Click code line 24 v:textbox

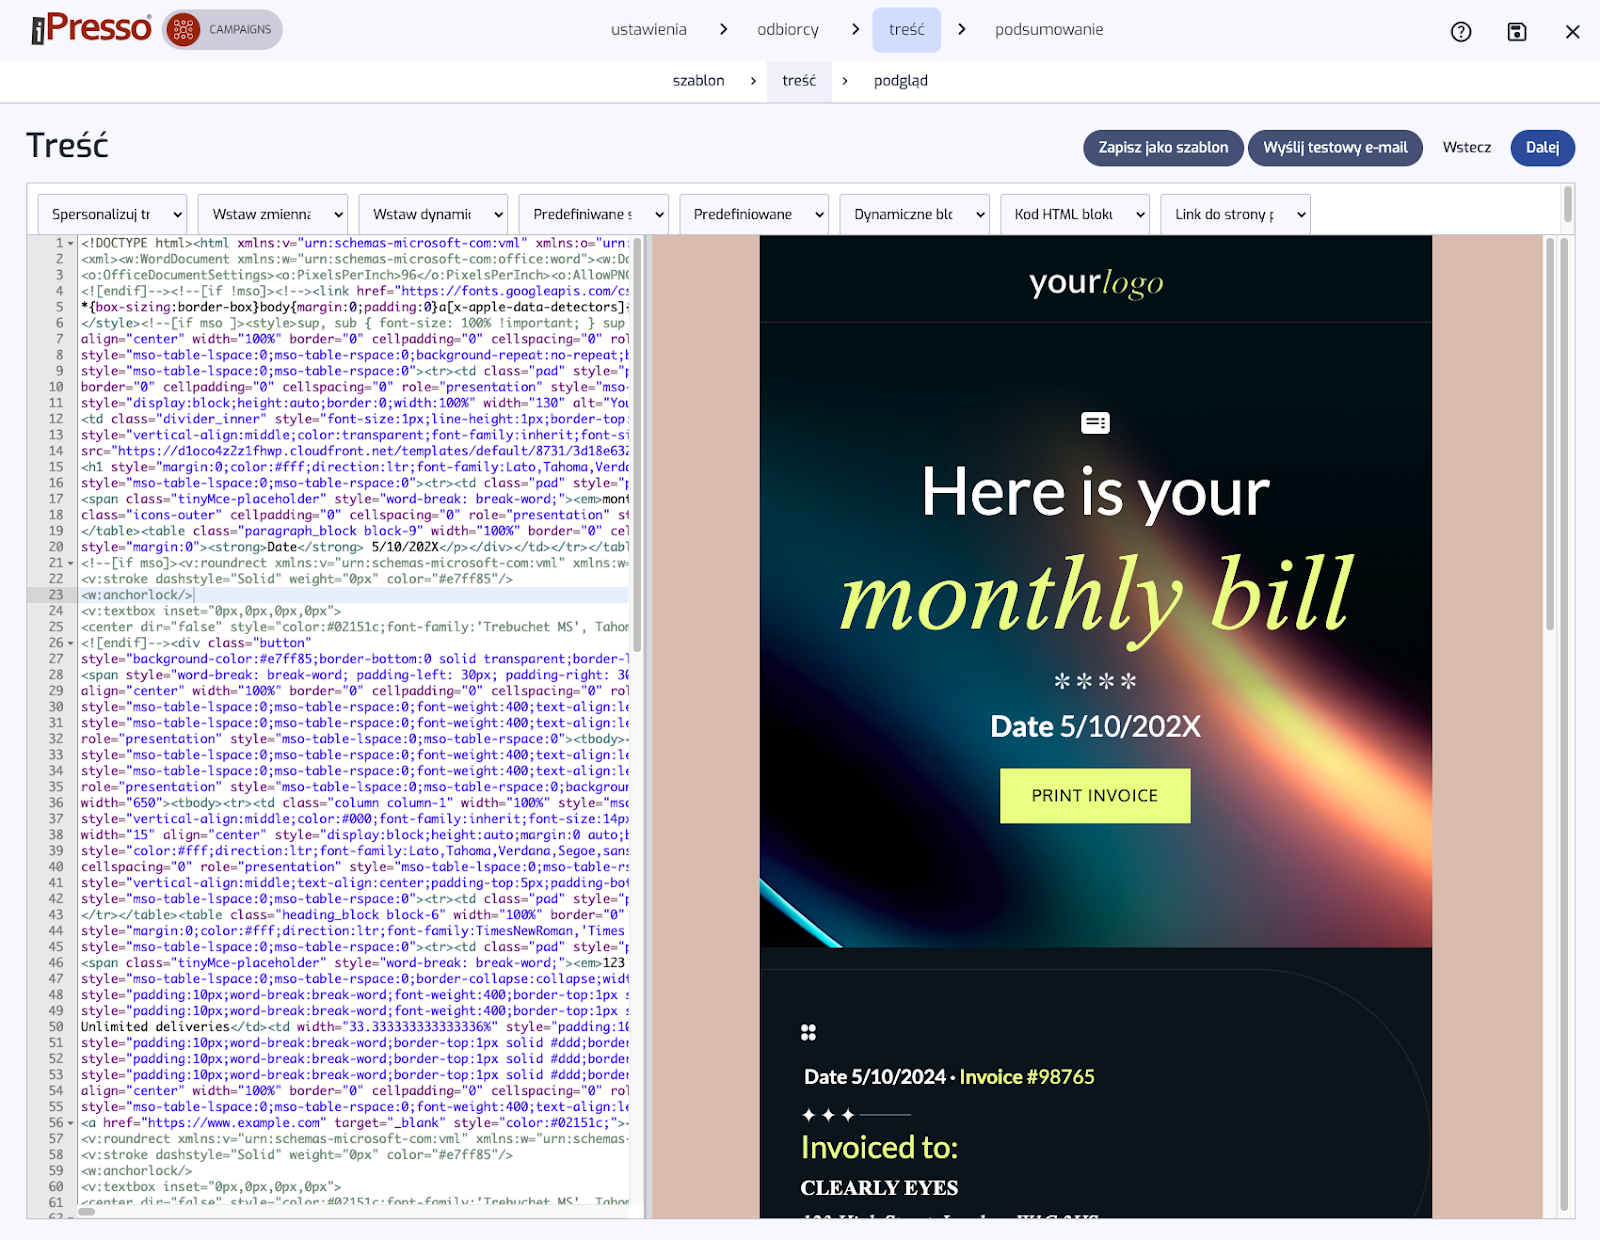[211, 611]
